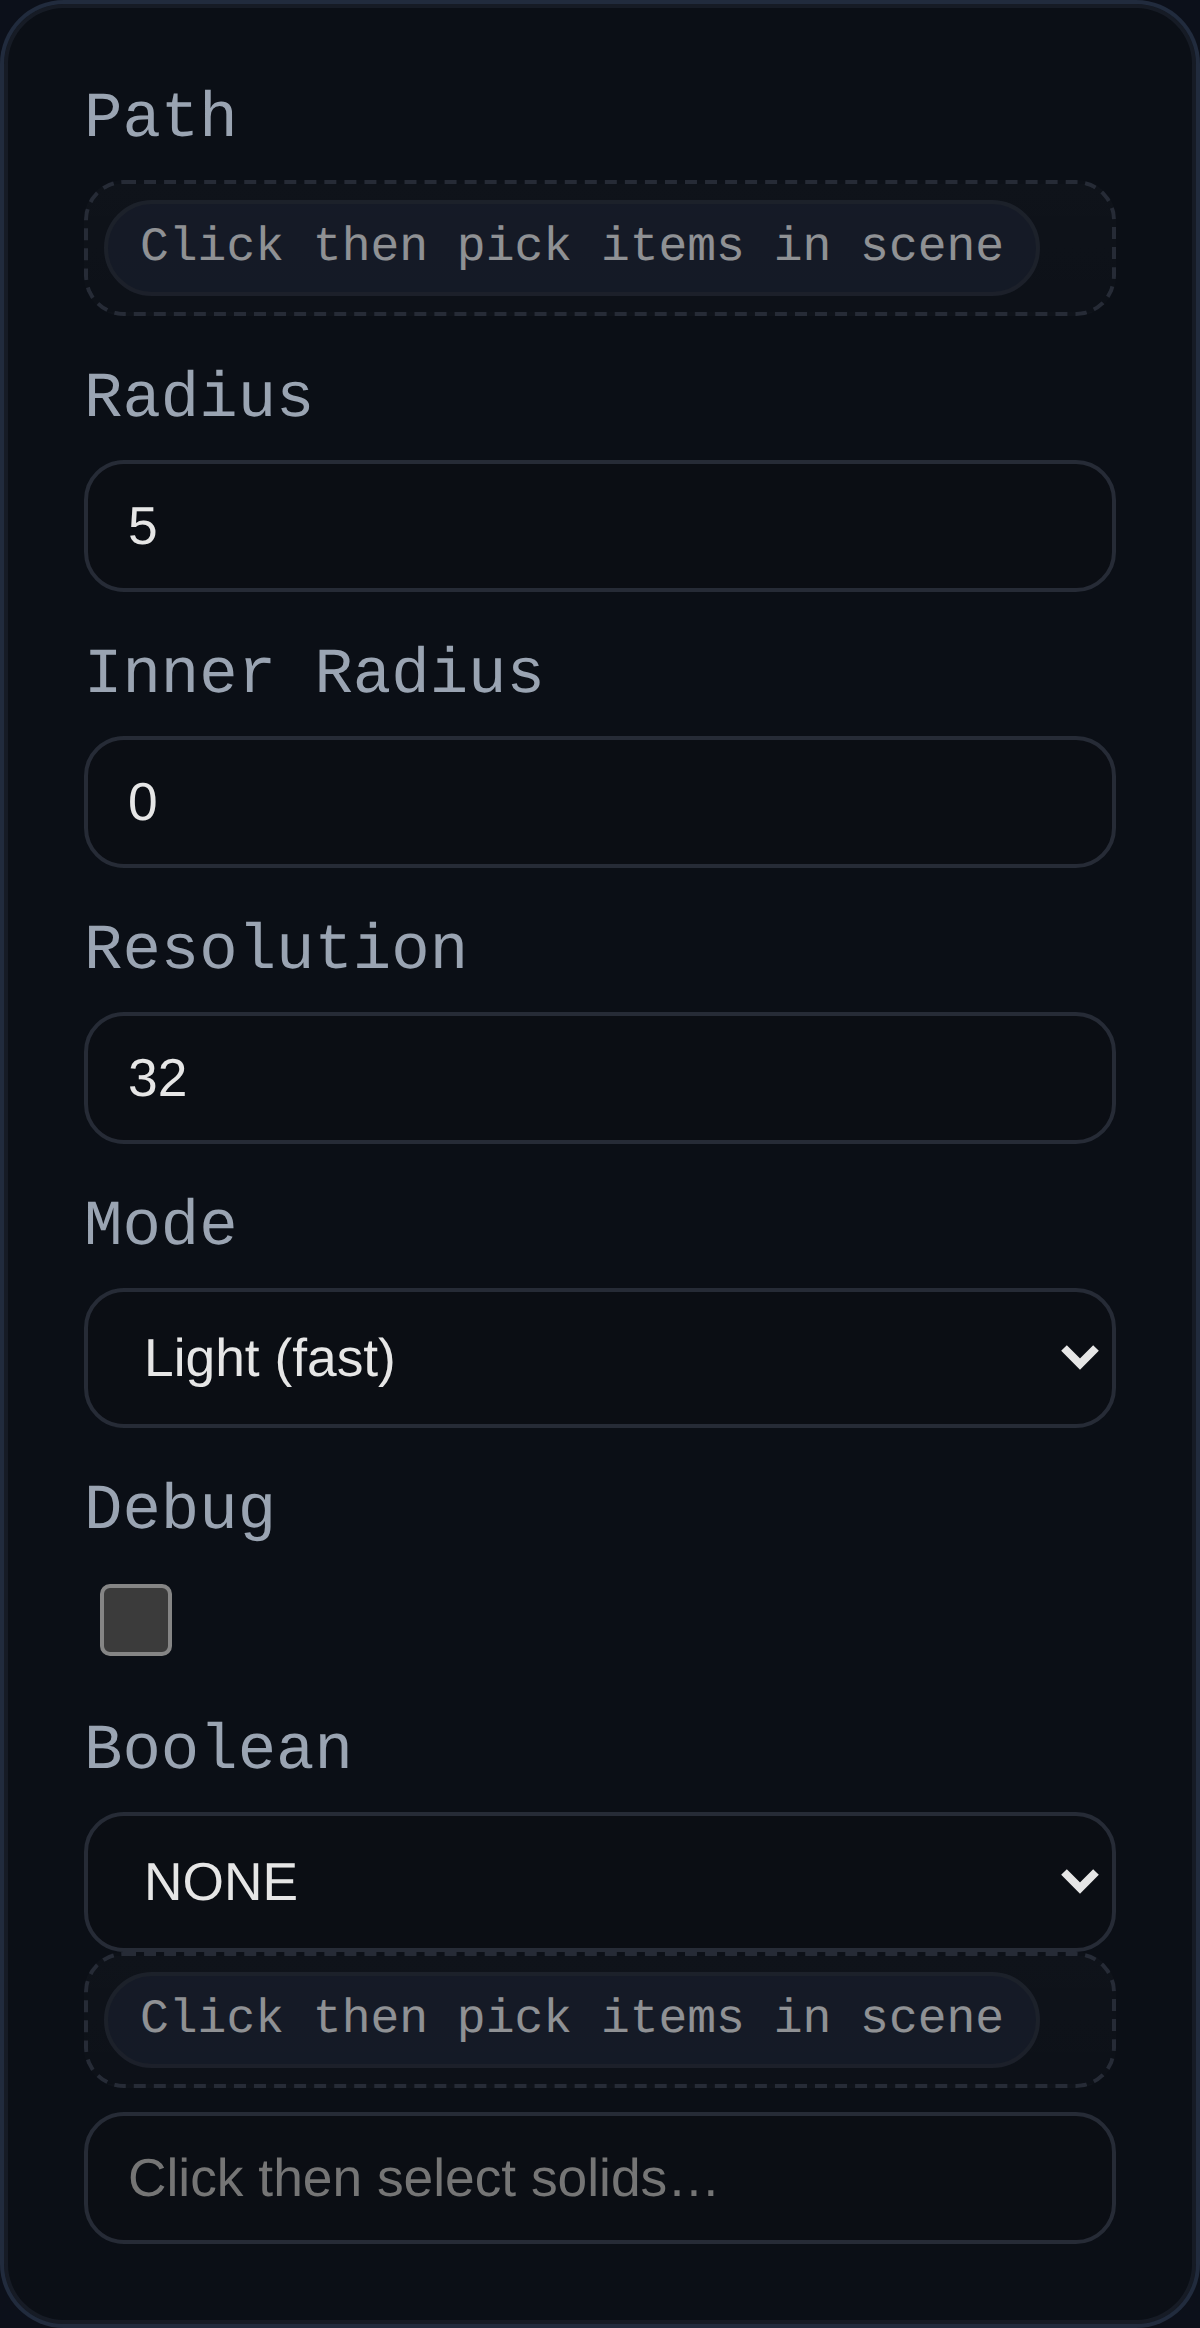The height and width of the screenshot is (2328, 1200).
Task: Click the Path label
Action: pos(160,113)
